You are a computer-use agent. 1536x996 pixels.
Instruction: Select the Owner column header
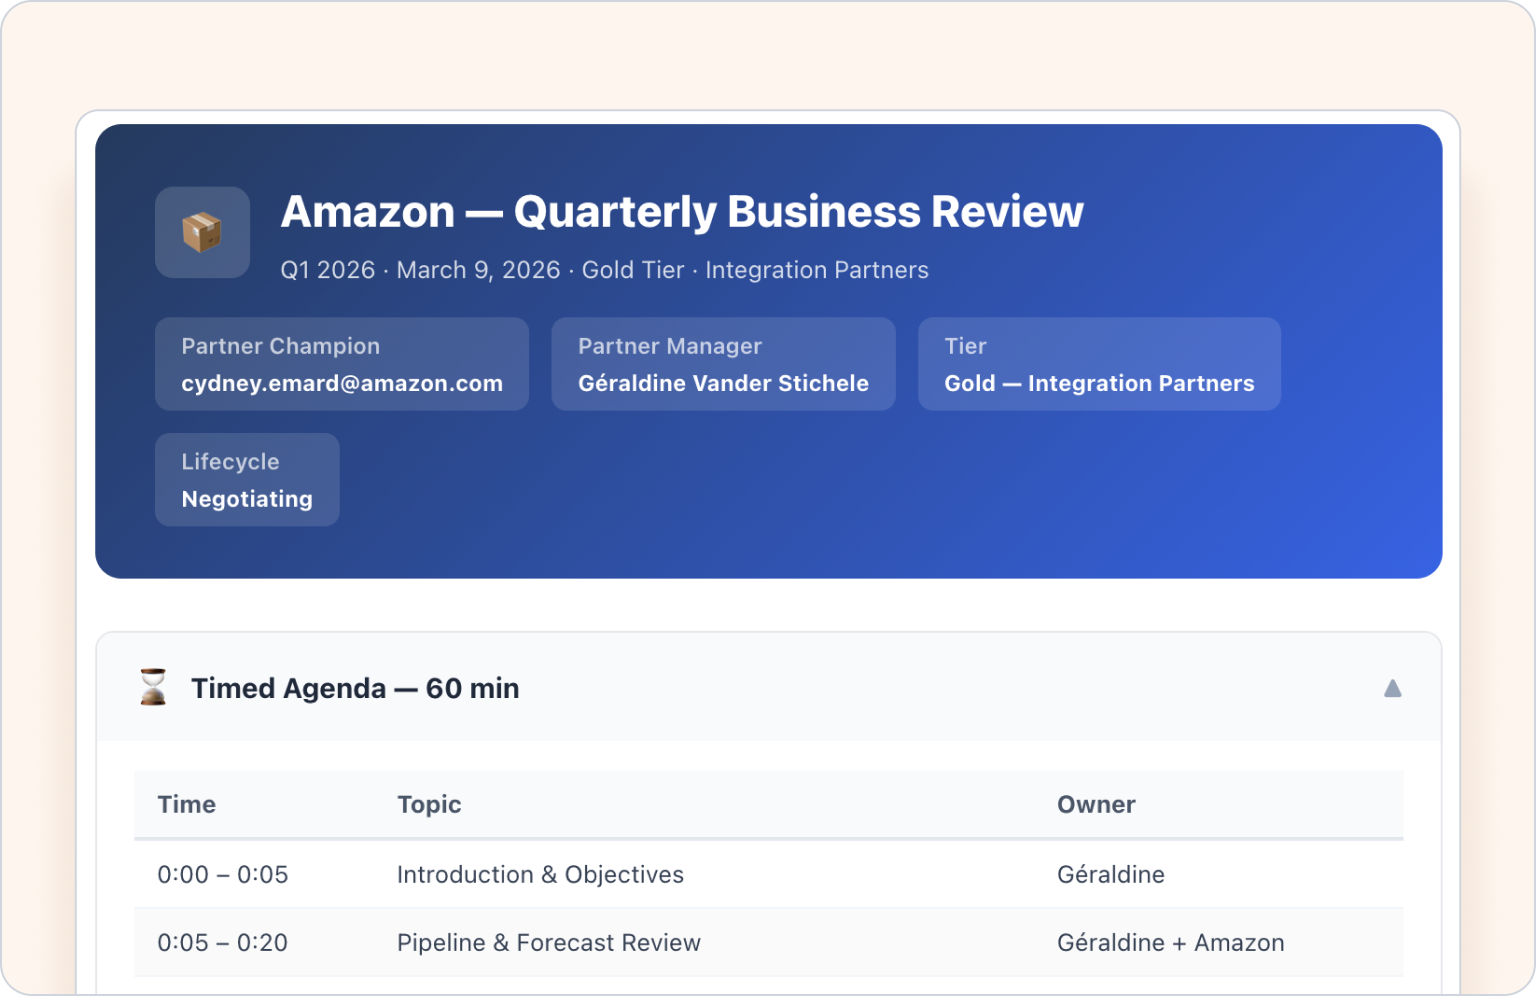click(x=1096, y=804)
